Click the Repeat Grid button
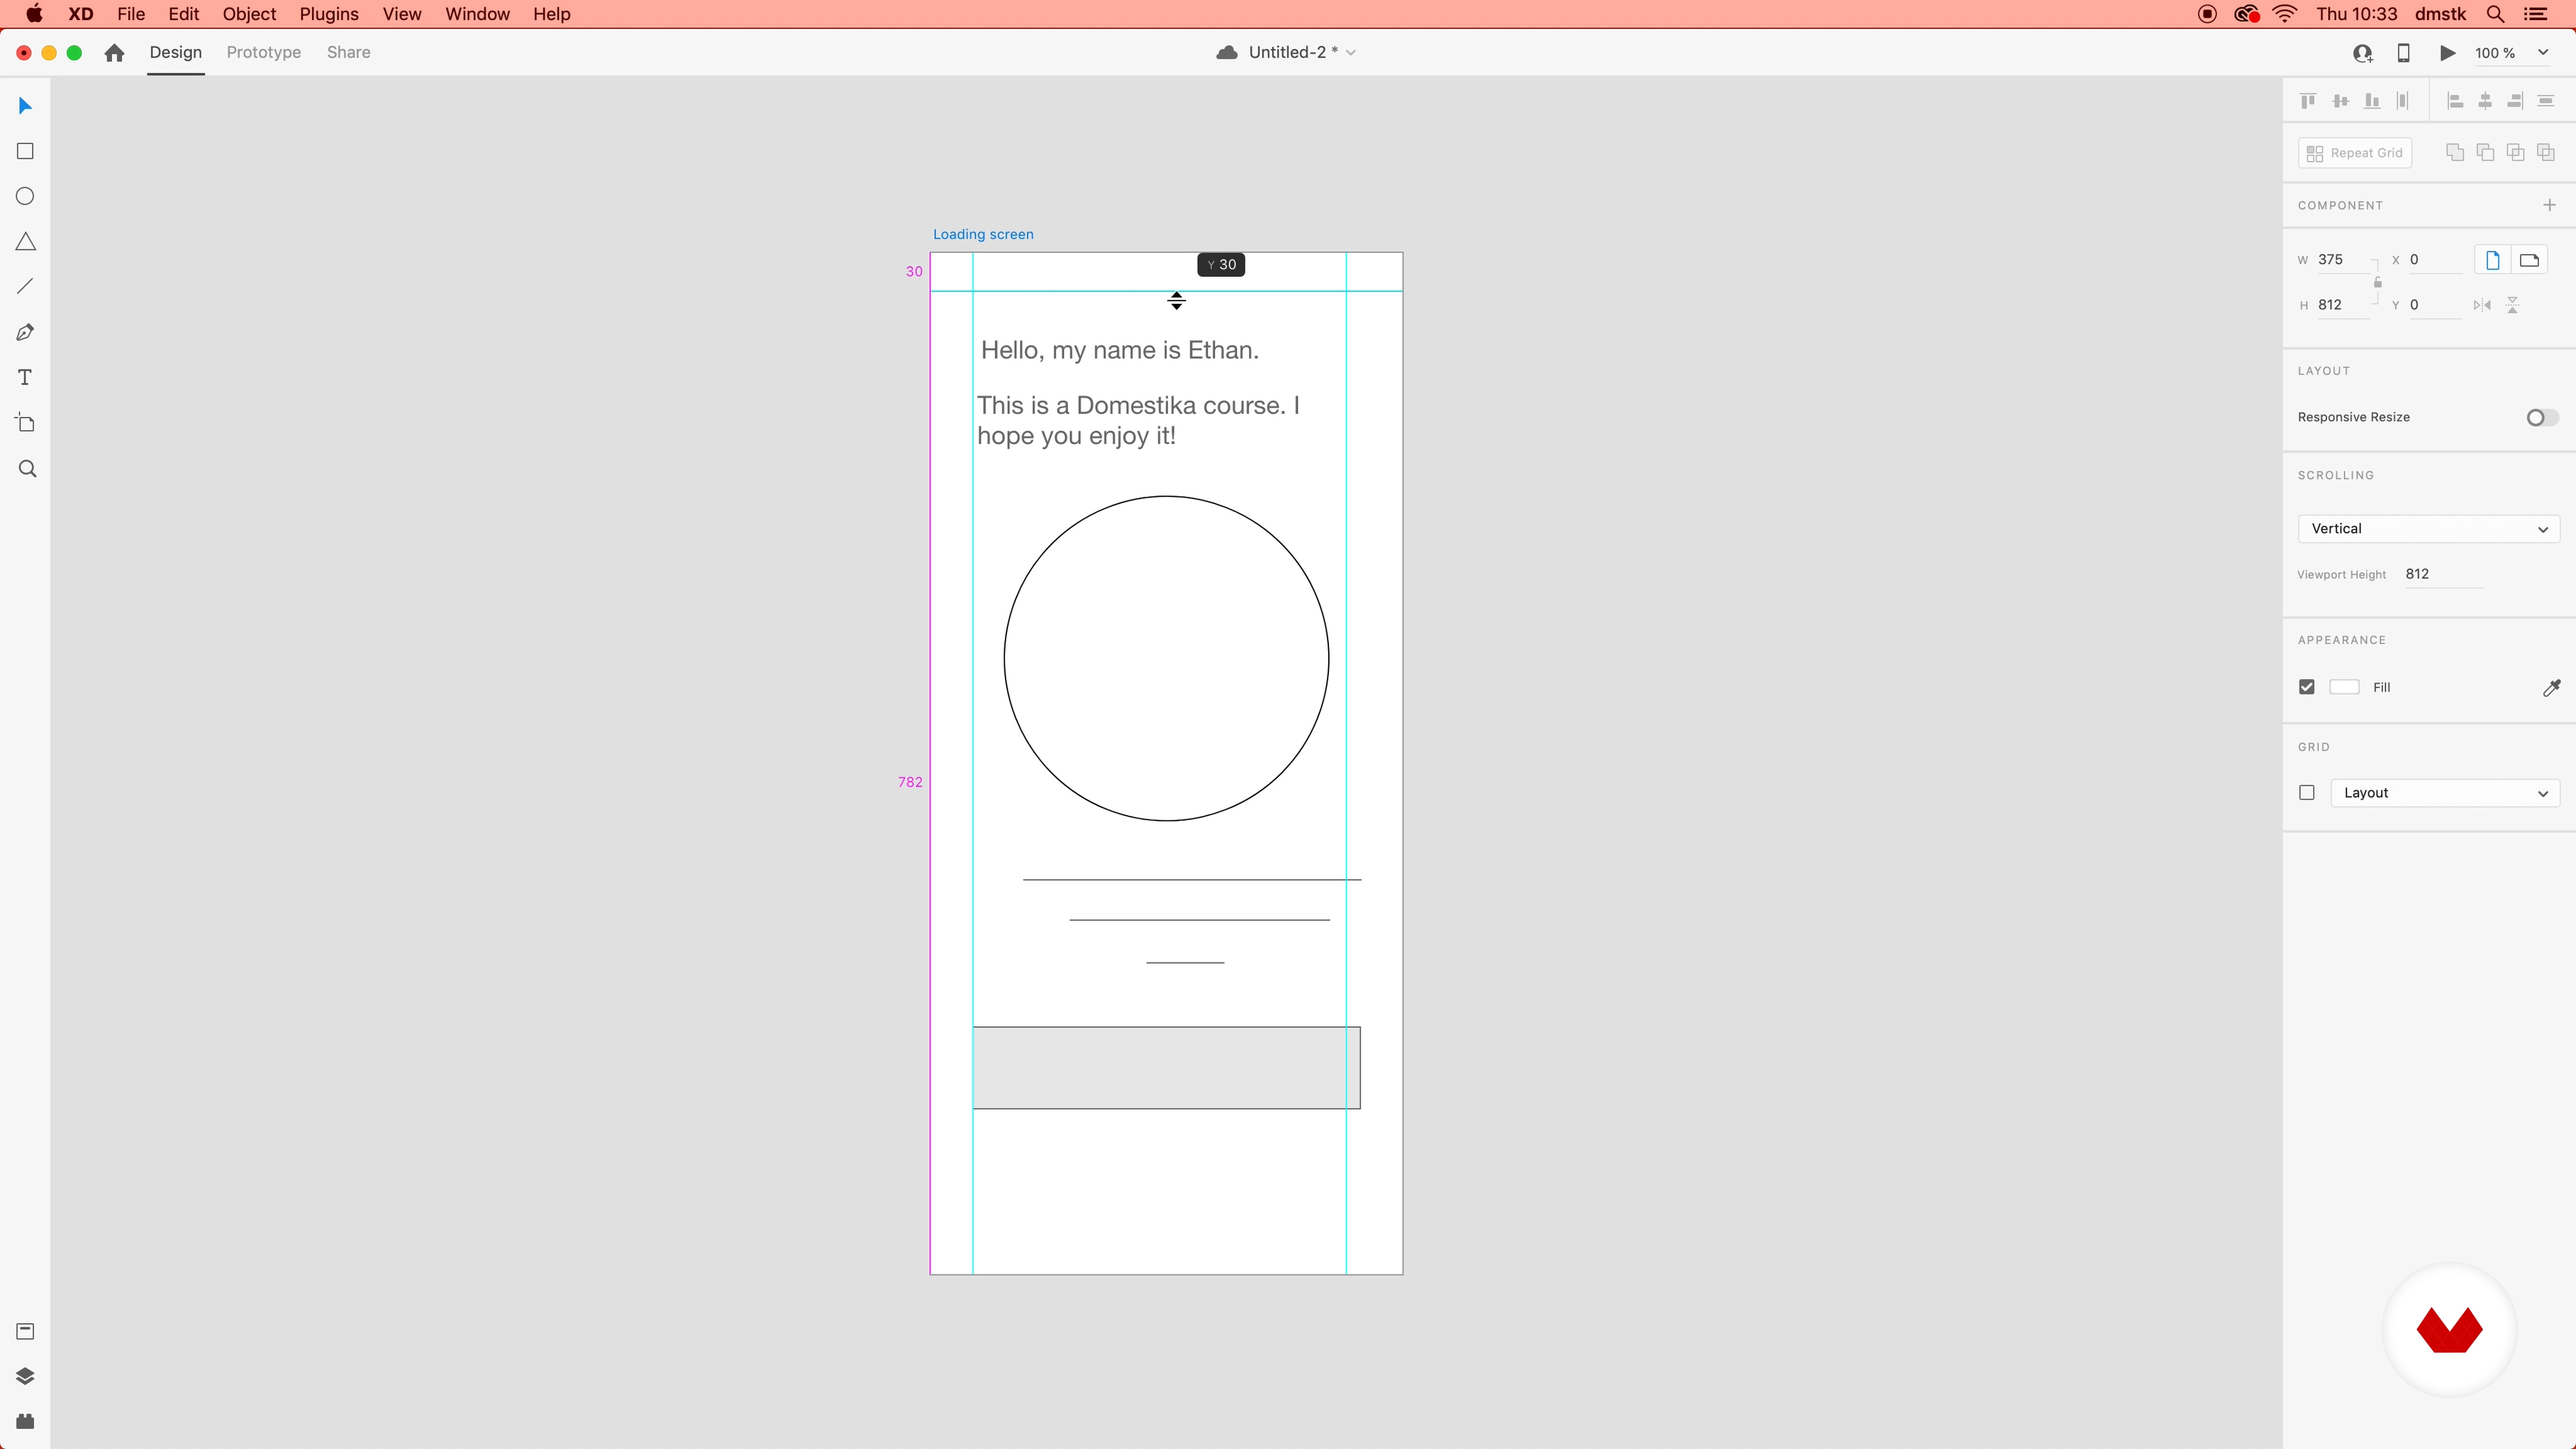Viewport: 2576px width, 1449px height. click(2355, 153)
